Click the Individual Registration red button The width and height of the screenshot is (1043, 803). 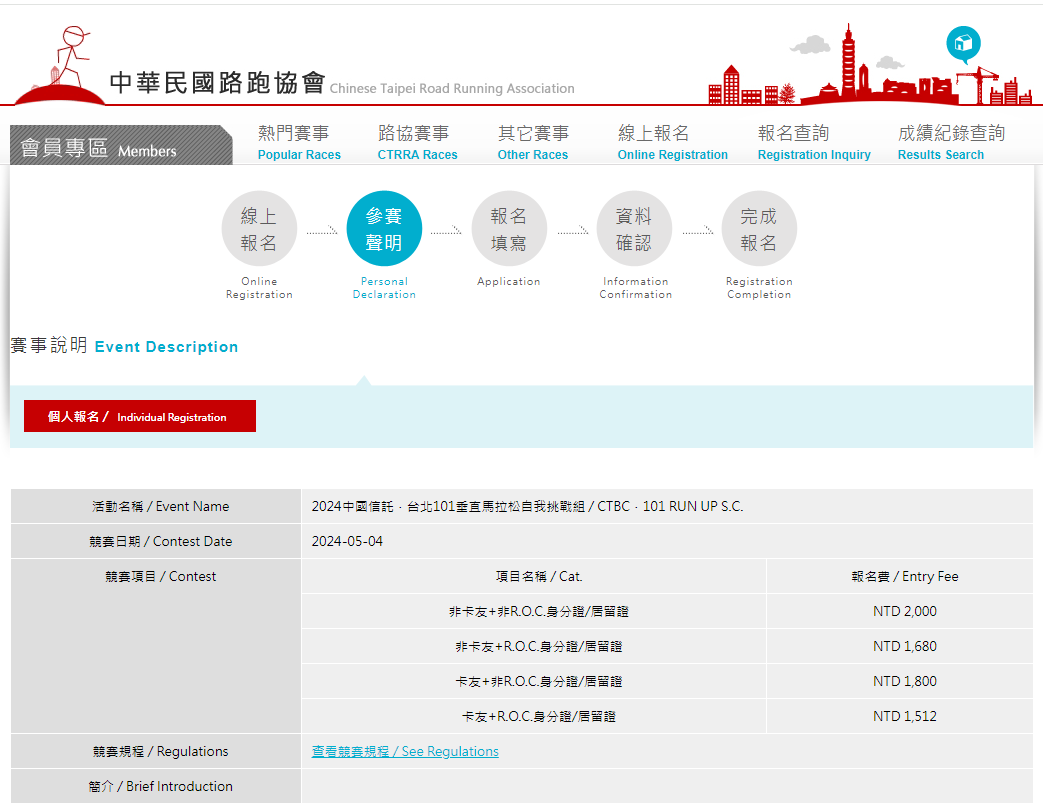click(x=140, y=416)
